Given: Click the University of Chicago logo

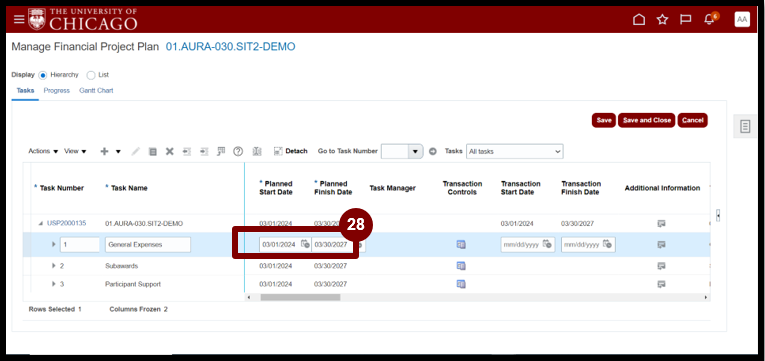Looking at the screenshot, I should pyautogui.click(x=83, y=19).
